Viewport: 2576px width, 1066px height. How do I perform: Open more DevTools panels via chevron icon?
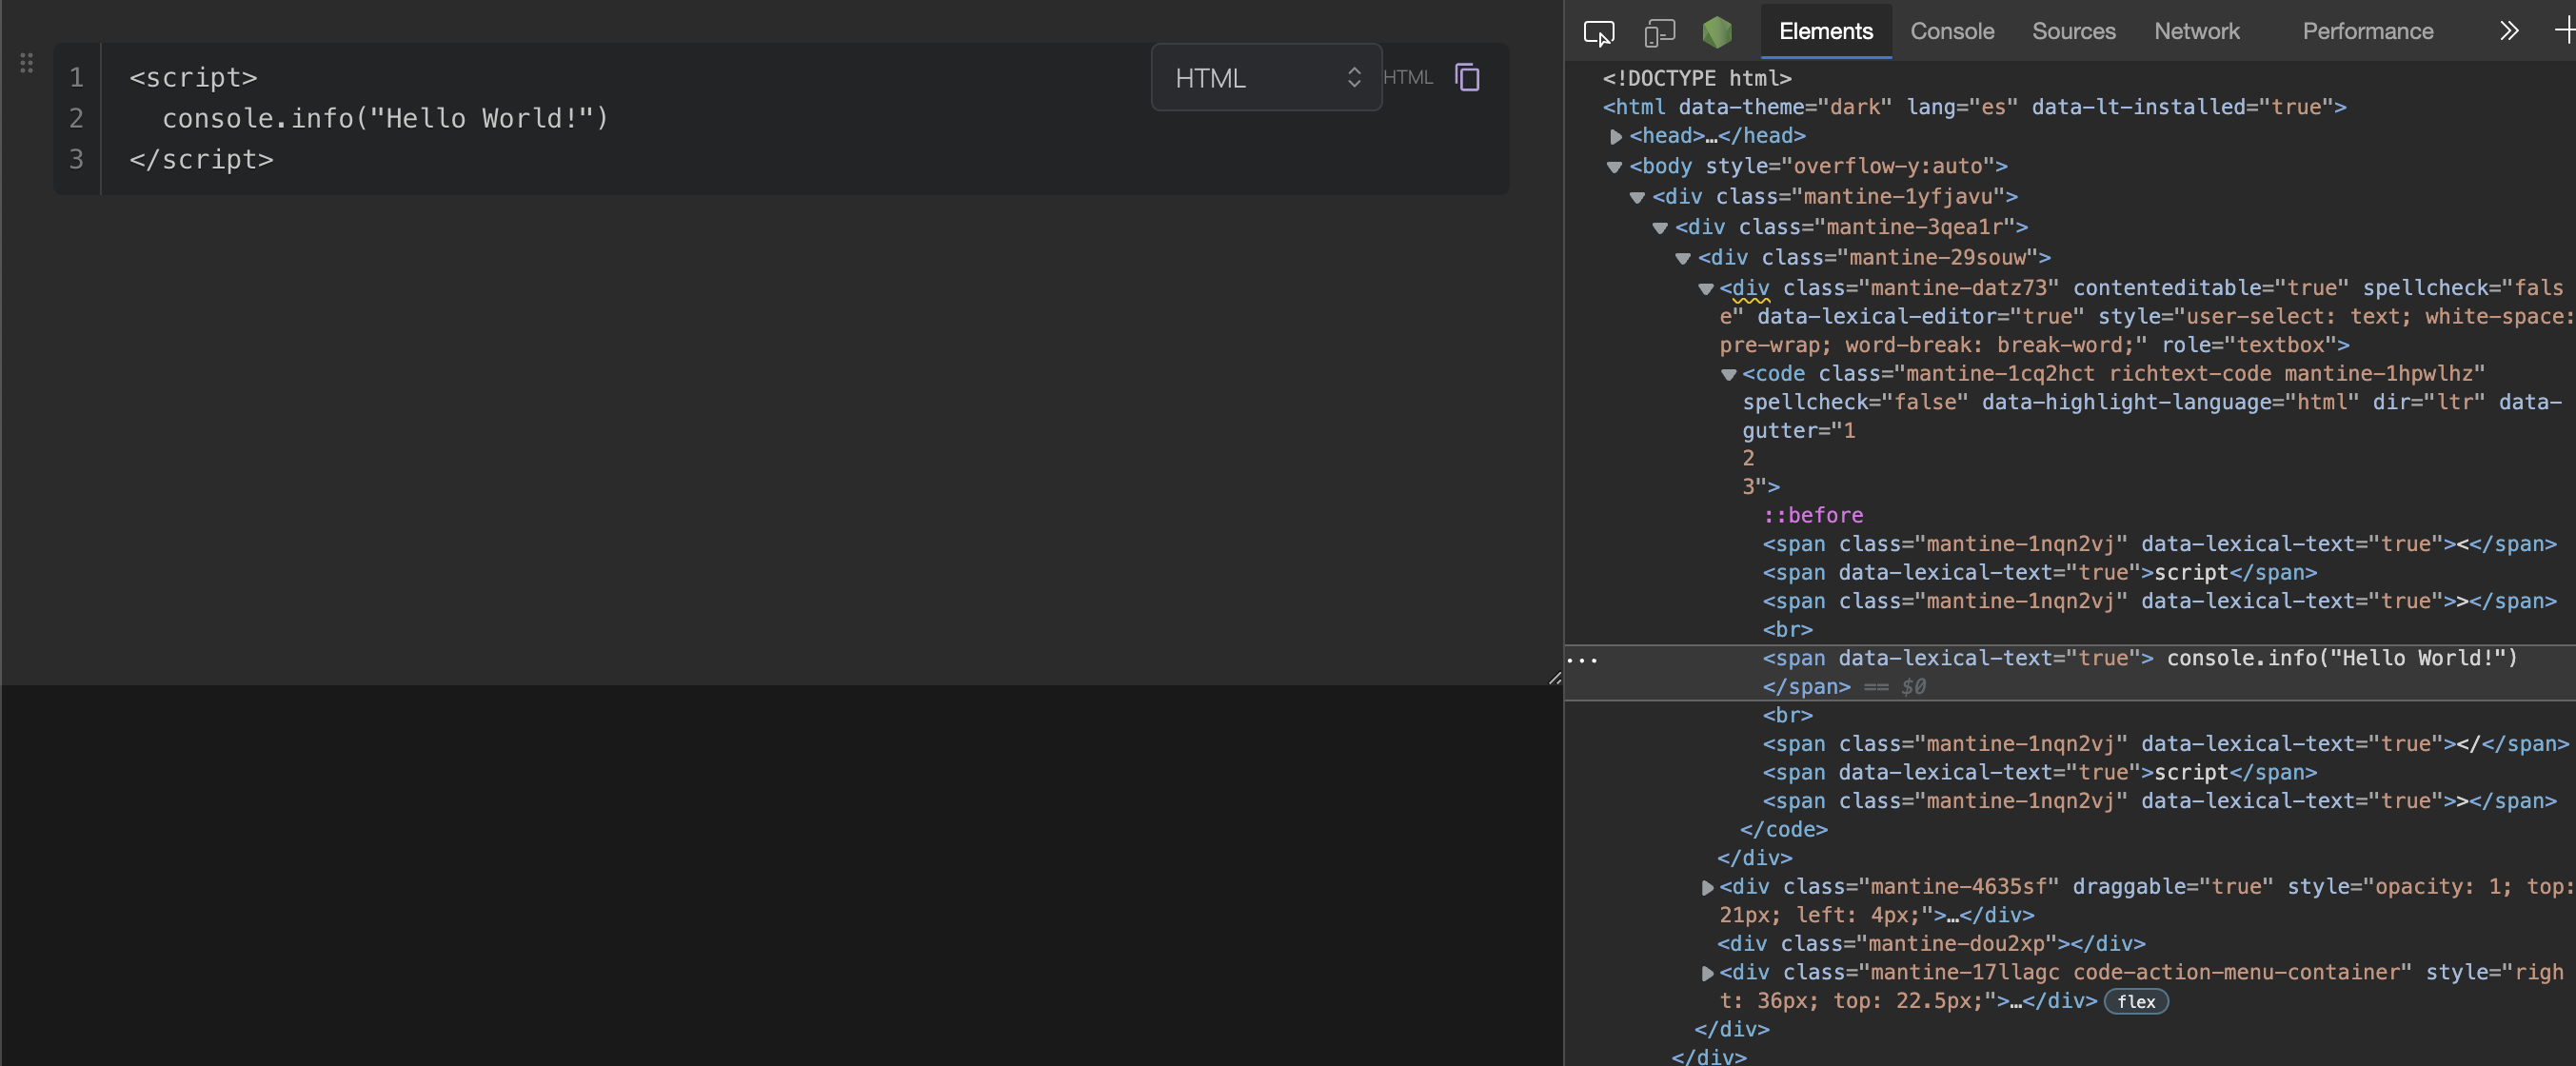(2509, 31)
